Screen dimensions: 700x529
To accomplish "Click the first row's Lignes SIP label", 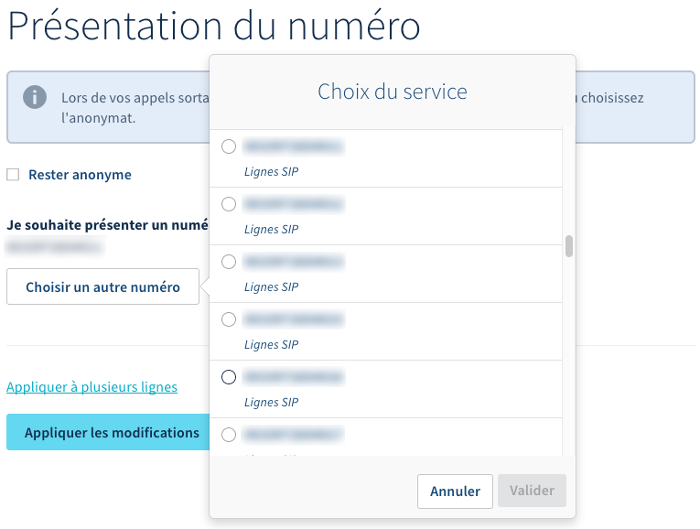I will [x=271, y=172].
